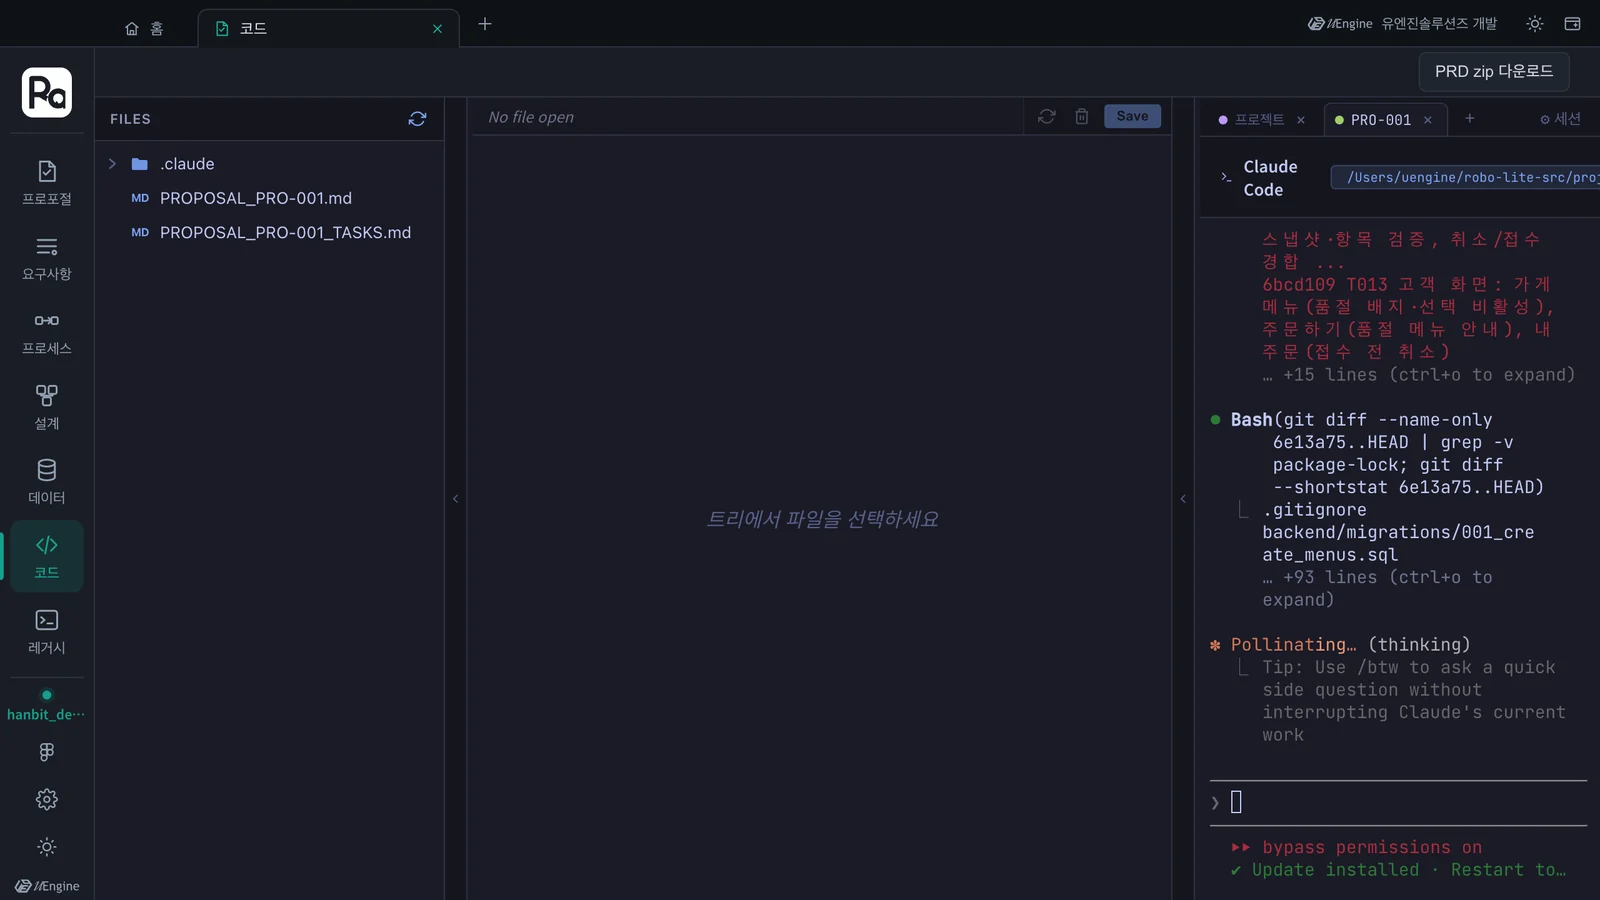Screen dimensions: 1600x900
Task: Download the PRD zip
Action: tap(1494, 71)
